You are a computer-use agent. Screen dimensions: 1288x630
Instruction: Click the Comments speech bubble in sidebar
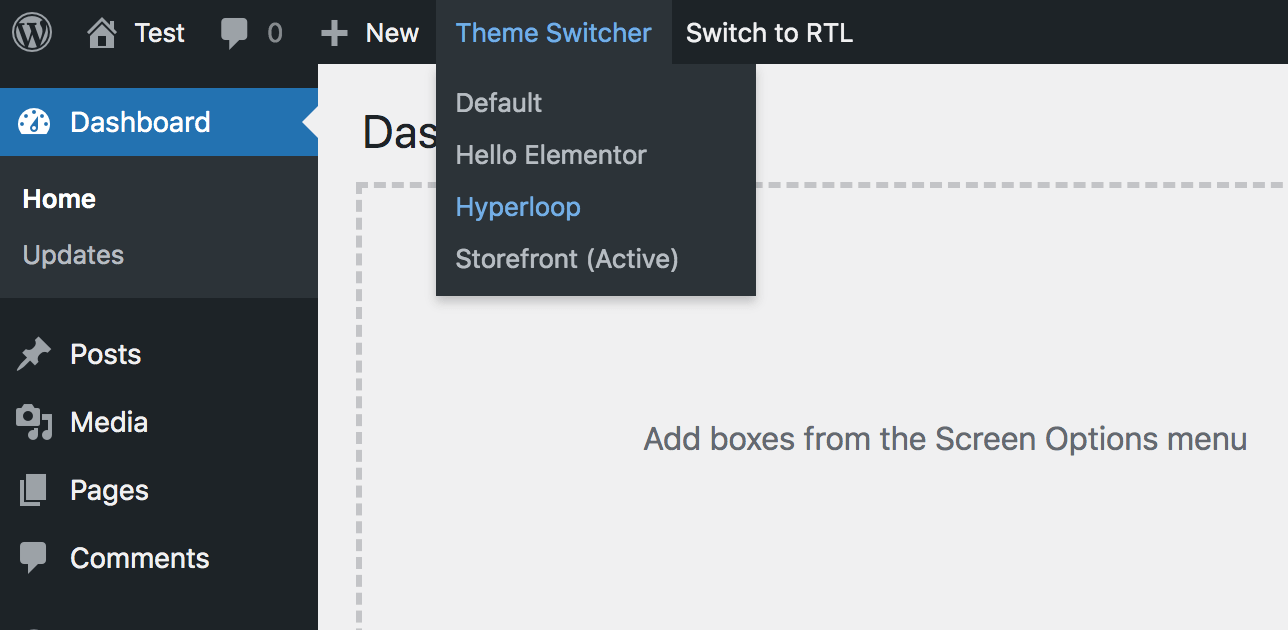click(x=34, y=557)
